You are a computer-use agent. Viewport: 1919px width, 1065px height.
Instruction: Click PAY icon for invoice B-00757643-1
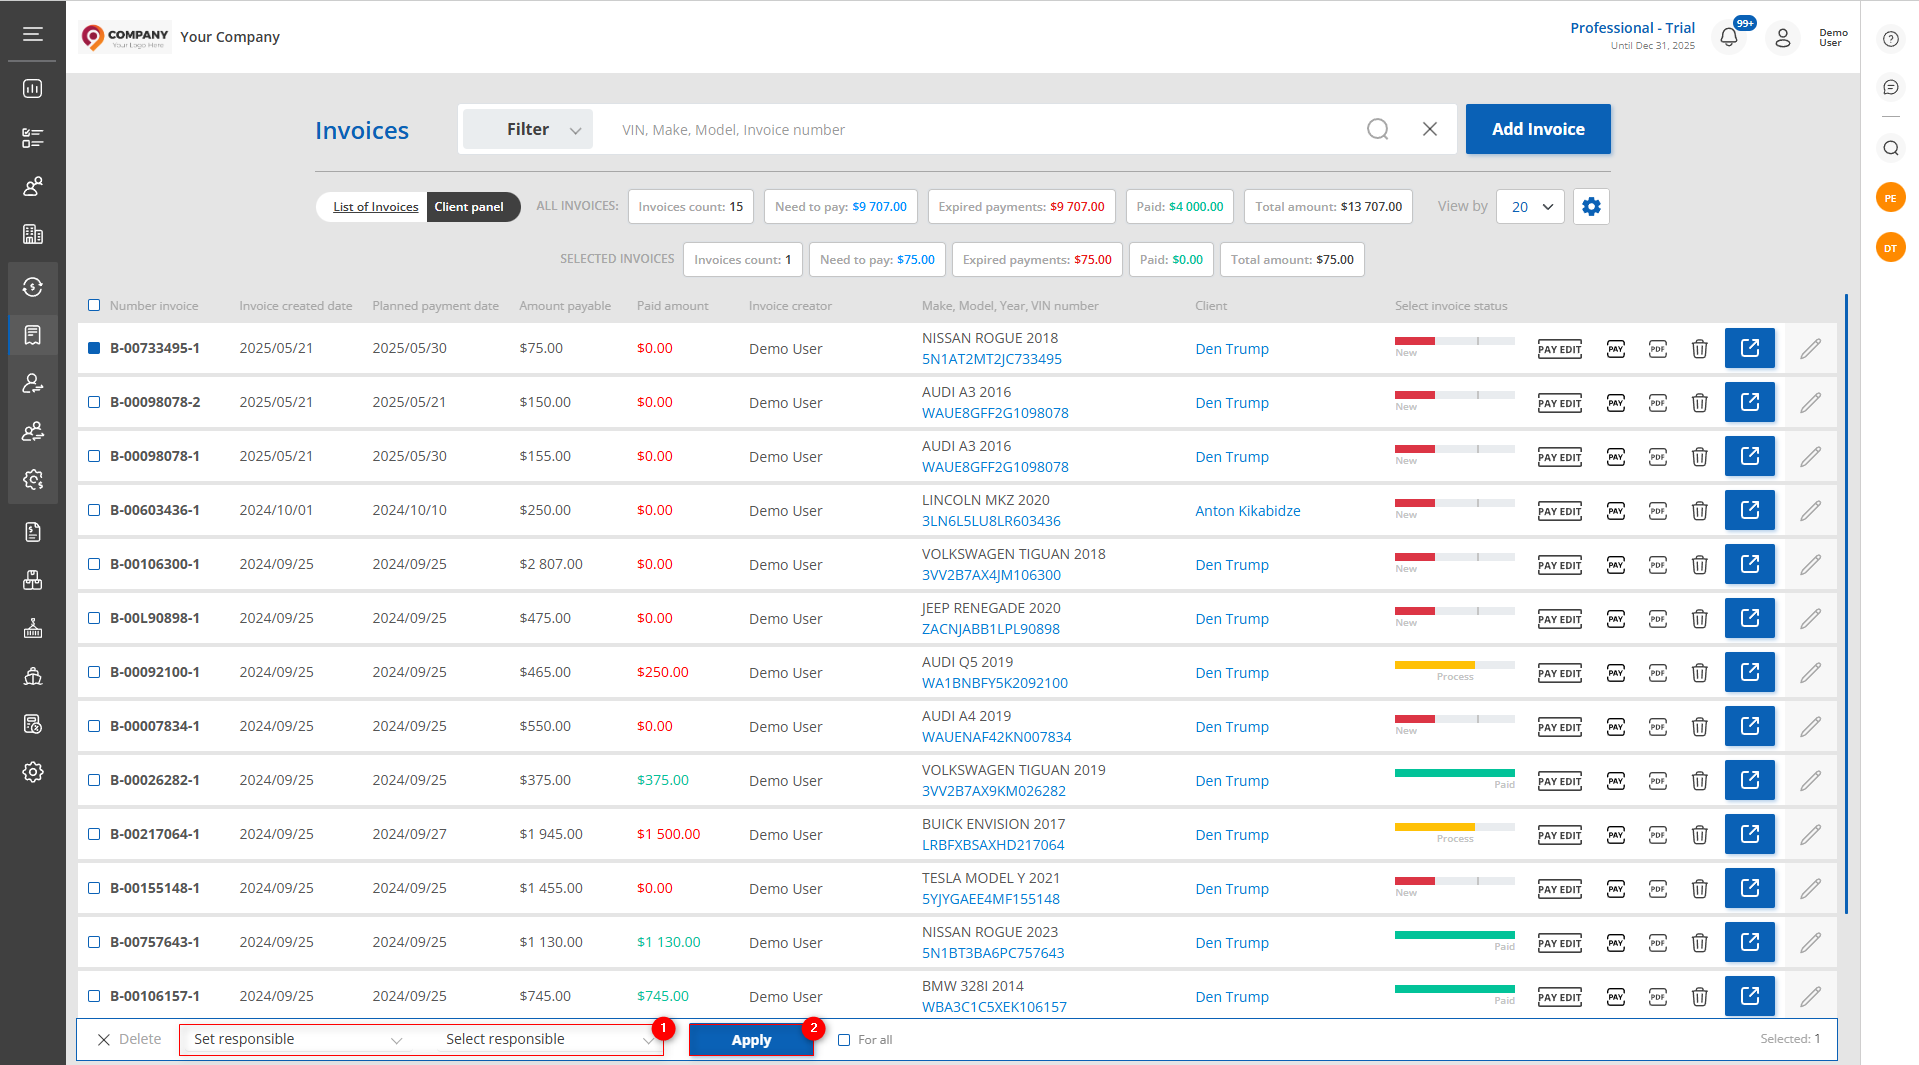(x=1616, y=943)
